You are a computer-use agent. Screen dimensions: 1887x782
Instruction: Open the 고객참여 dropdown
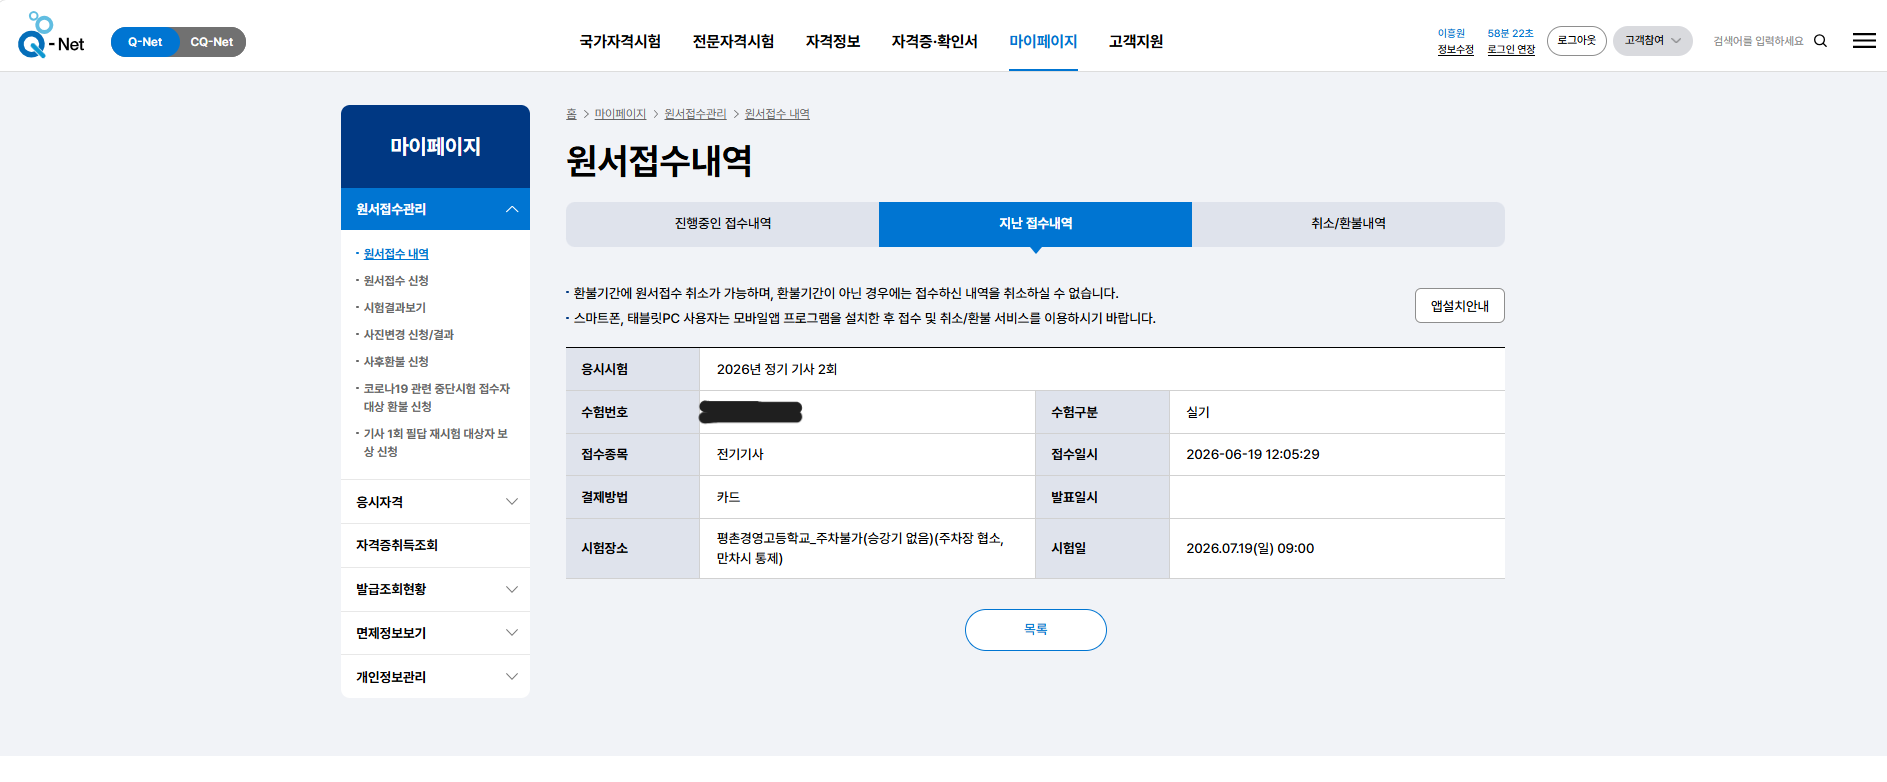[x=1652, y=41]
